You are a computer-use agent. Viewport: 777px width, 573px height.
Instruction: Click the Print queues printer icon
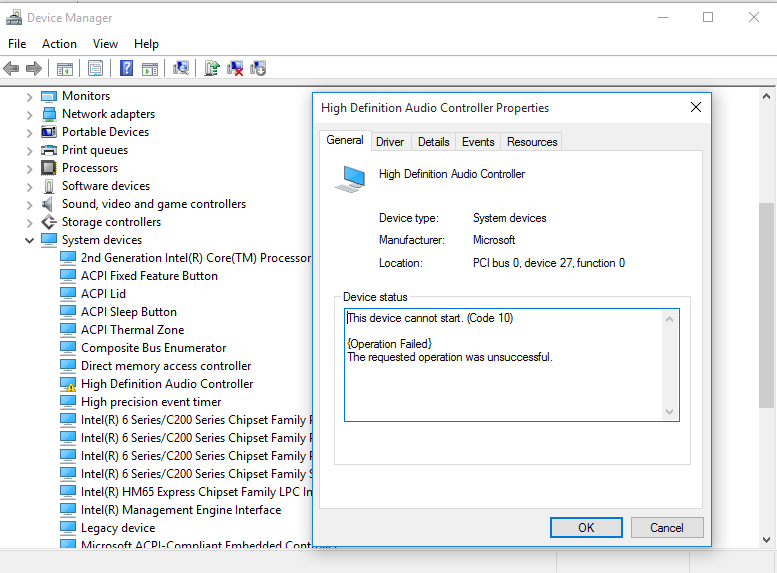pyautogui.click(x=49, y=150)
